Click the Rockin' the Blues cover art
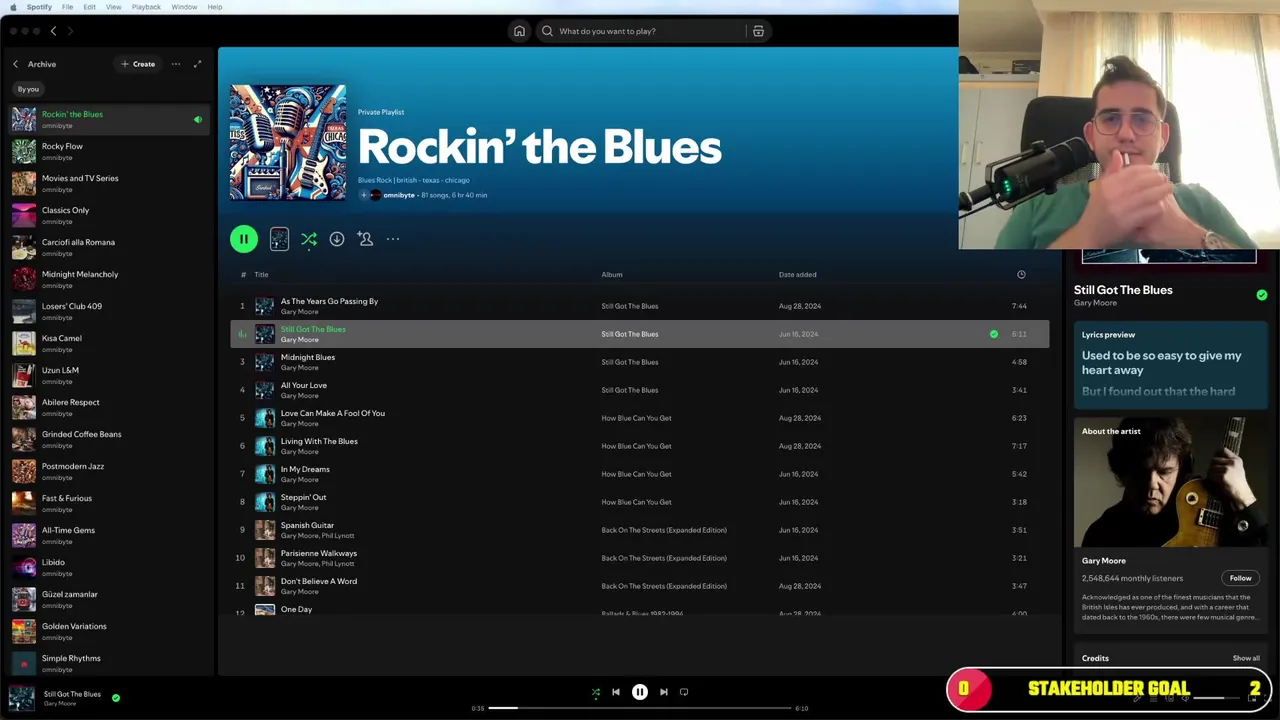Viewport: 1280px width, 720px height. pyautogui.click(x=288, y=143)
